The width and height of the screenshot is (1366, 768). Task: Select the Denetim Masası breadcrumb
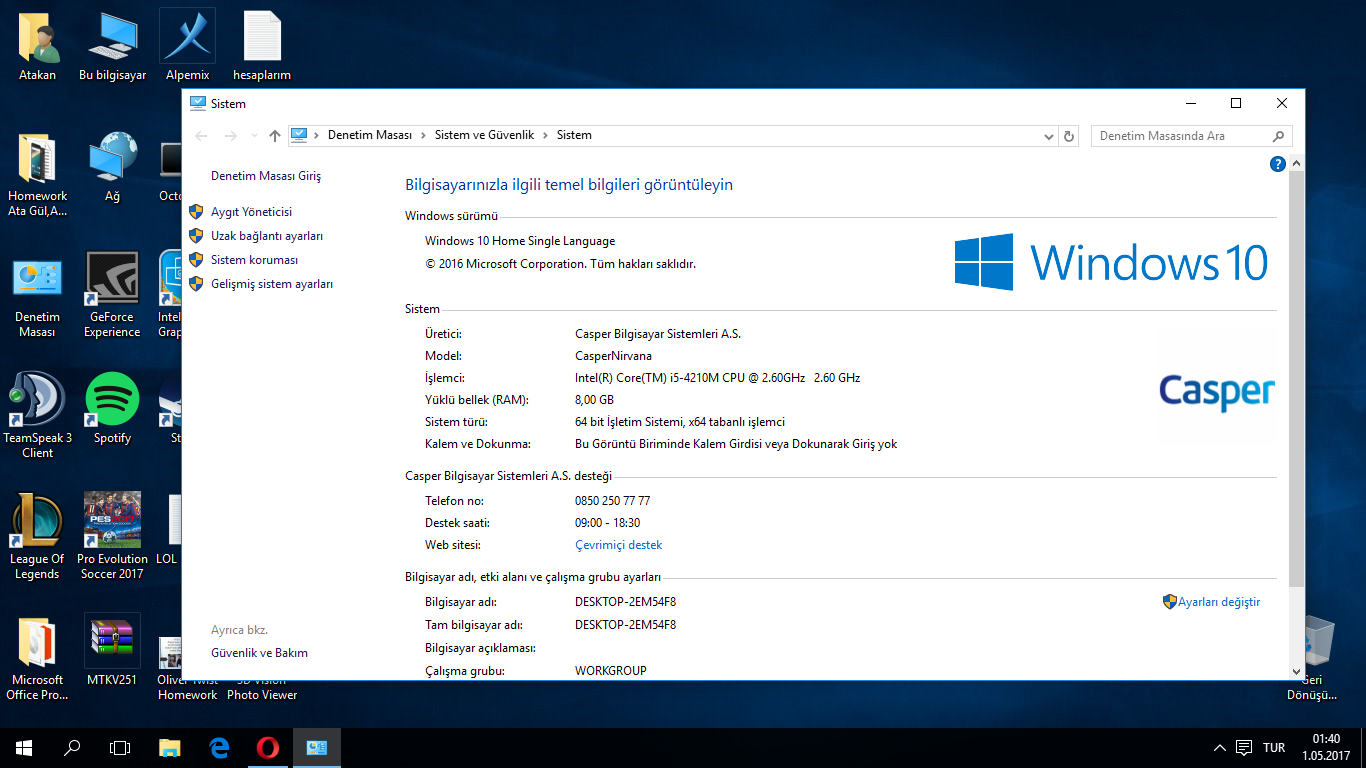(369, 135)
